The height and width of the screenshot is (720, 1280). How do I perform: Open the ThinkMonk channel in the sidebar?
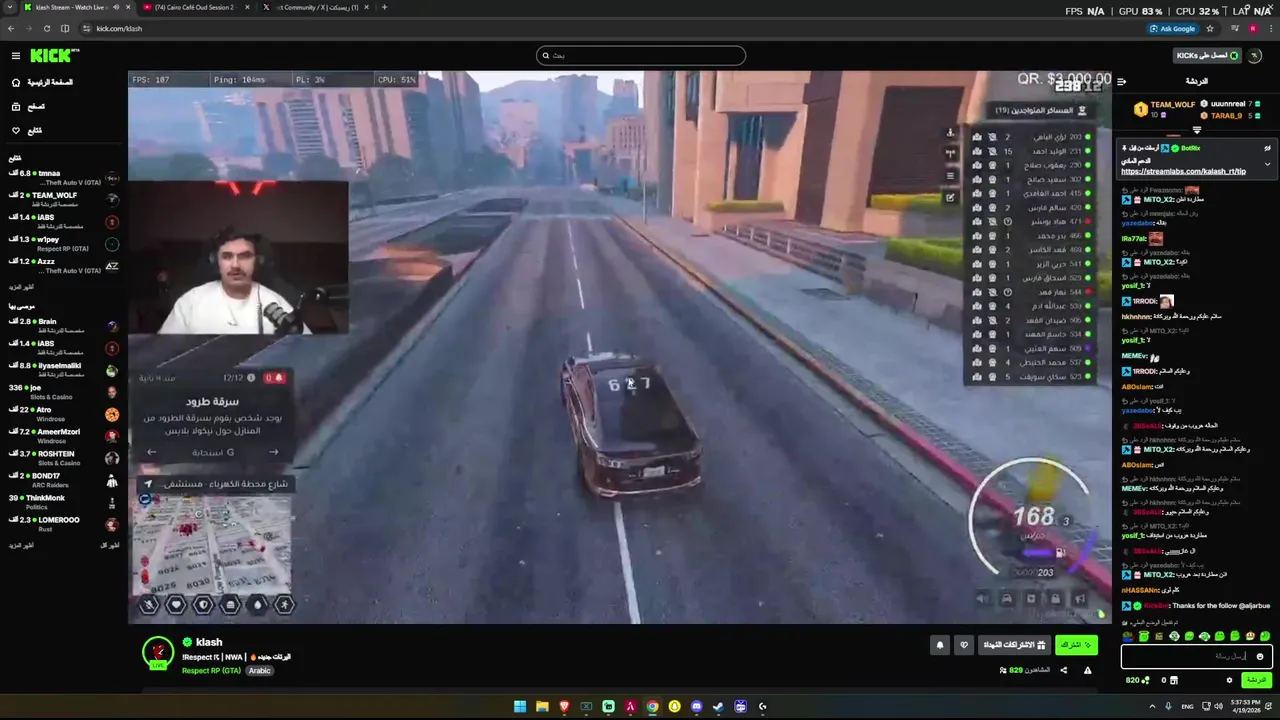(x=64, y=502)
